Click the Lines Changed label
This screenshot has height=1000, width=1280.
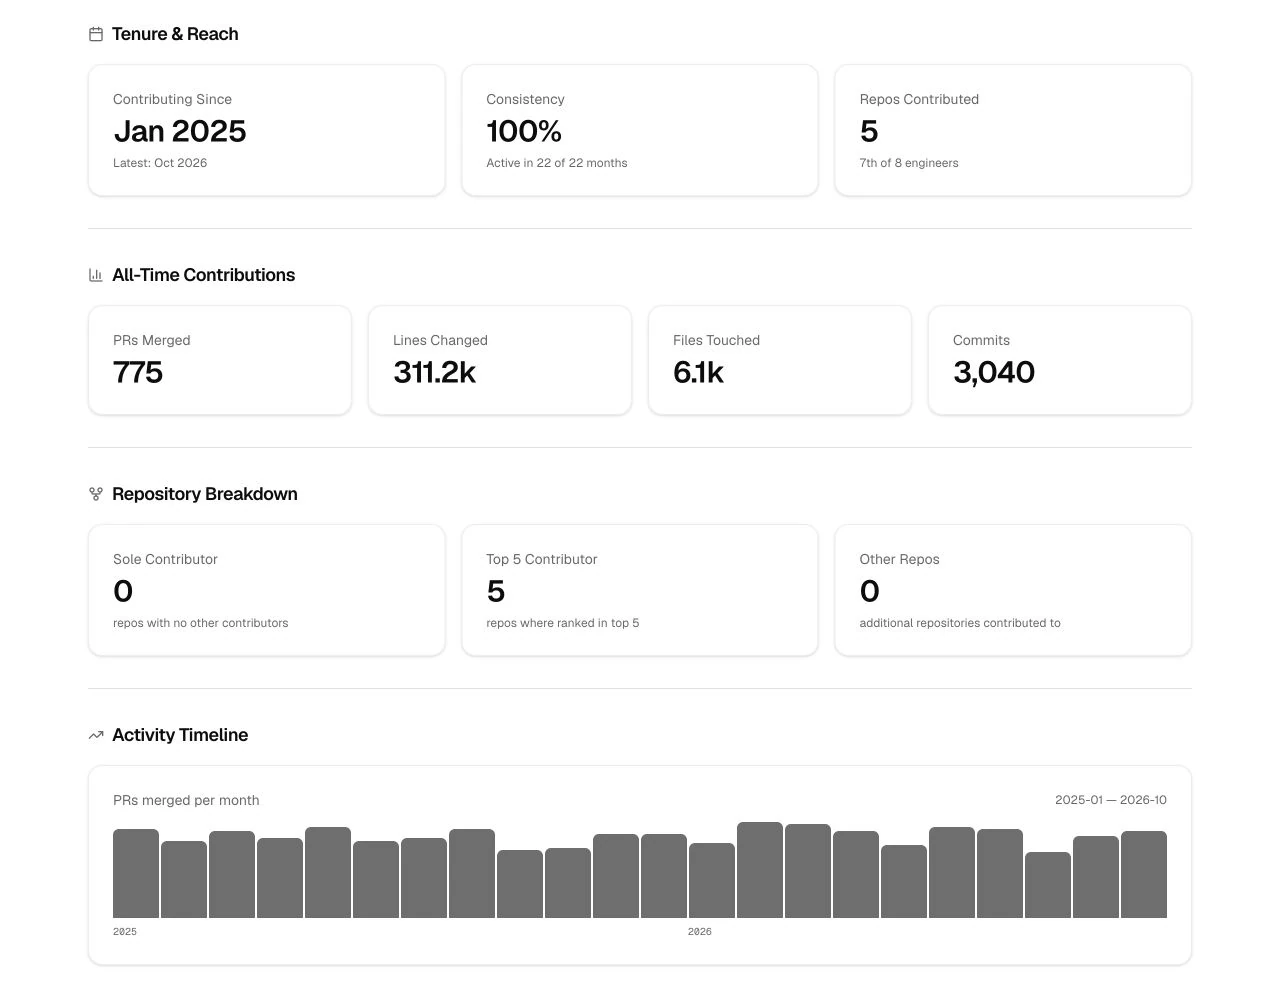pos(440,340)
